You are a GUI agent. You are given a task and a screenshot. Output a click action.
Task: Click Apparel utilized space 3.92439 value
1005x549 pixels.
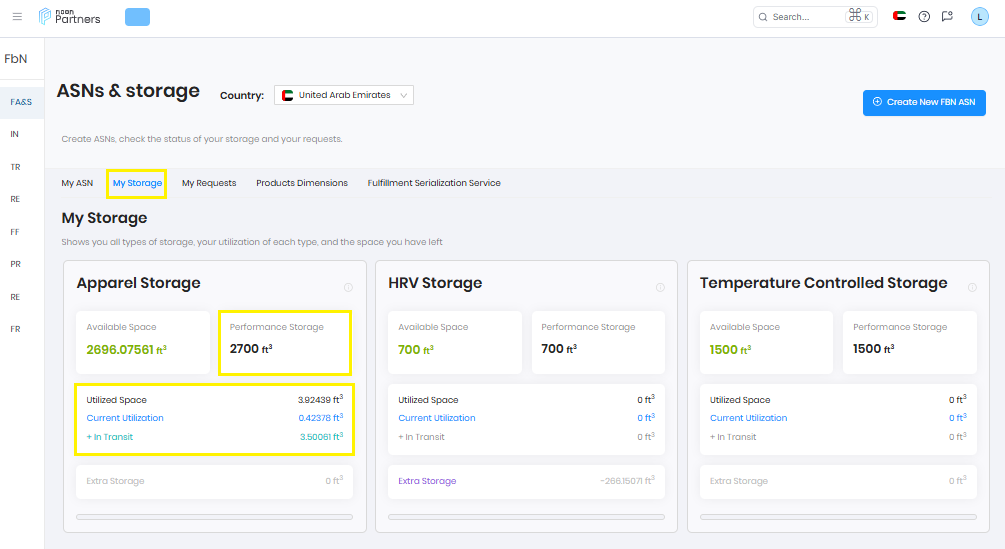pos(320,400)
